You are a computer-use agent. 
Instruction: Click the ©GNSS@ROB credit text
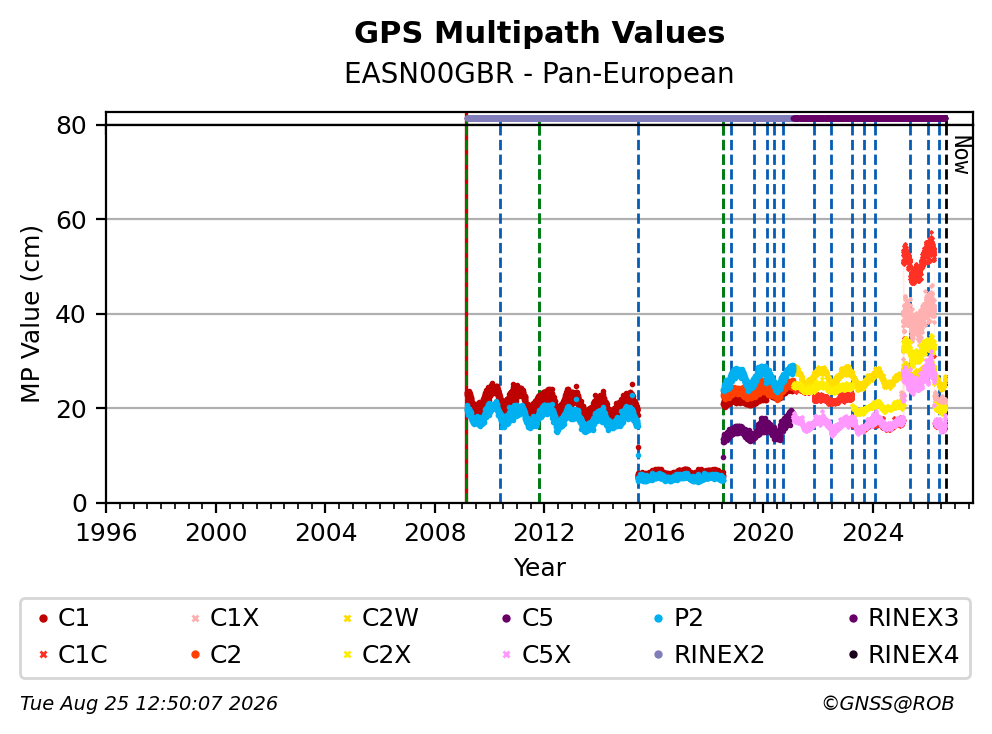(888, 703)
